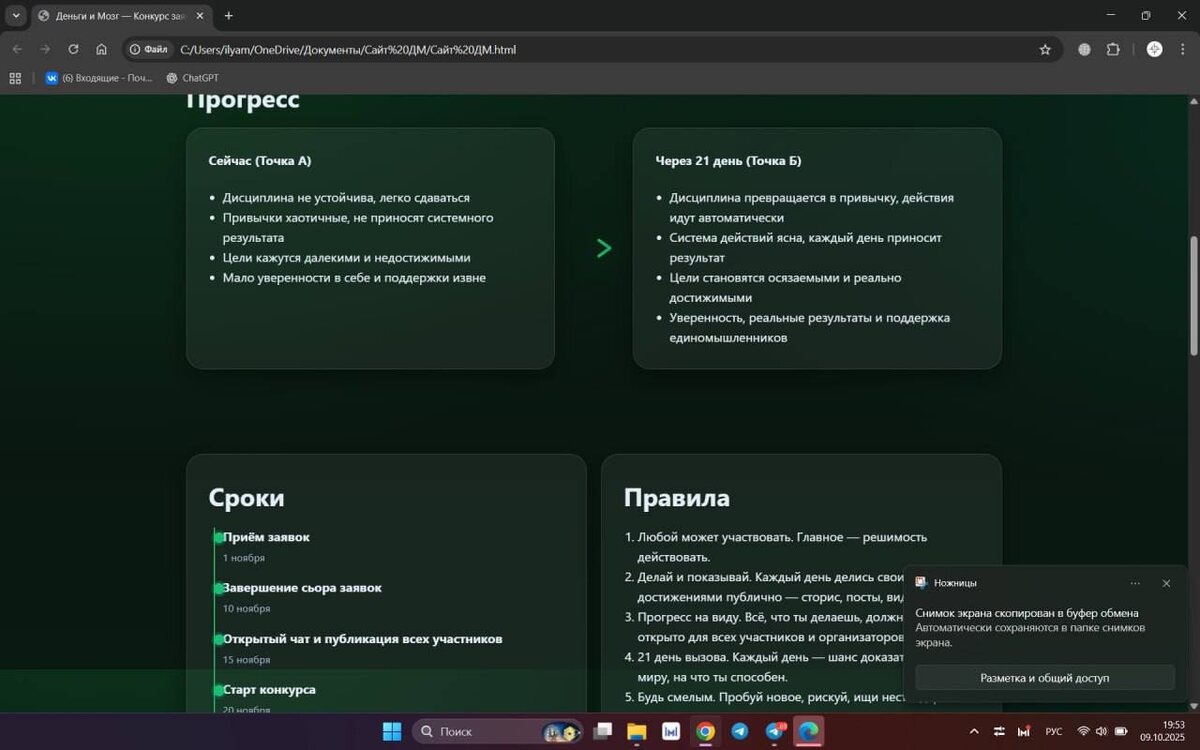Screen dimensions: 1200x750
Task: Click the 15 ноября date text
Action: coord(246,659)
